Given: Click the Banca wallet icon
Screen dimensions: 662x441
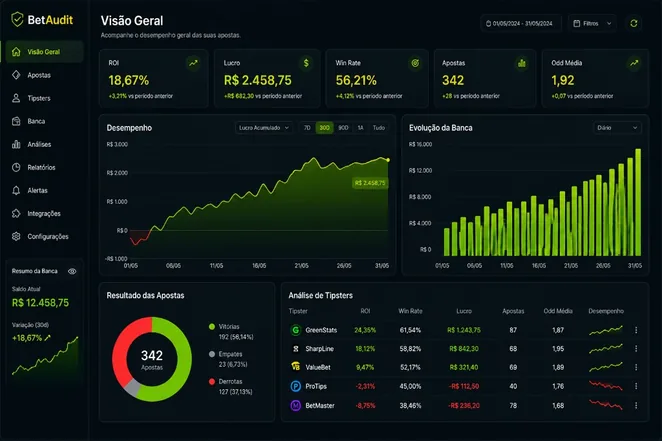Looking at the screenshot, I should [x=16, y=121].
